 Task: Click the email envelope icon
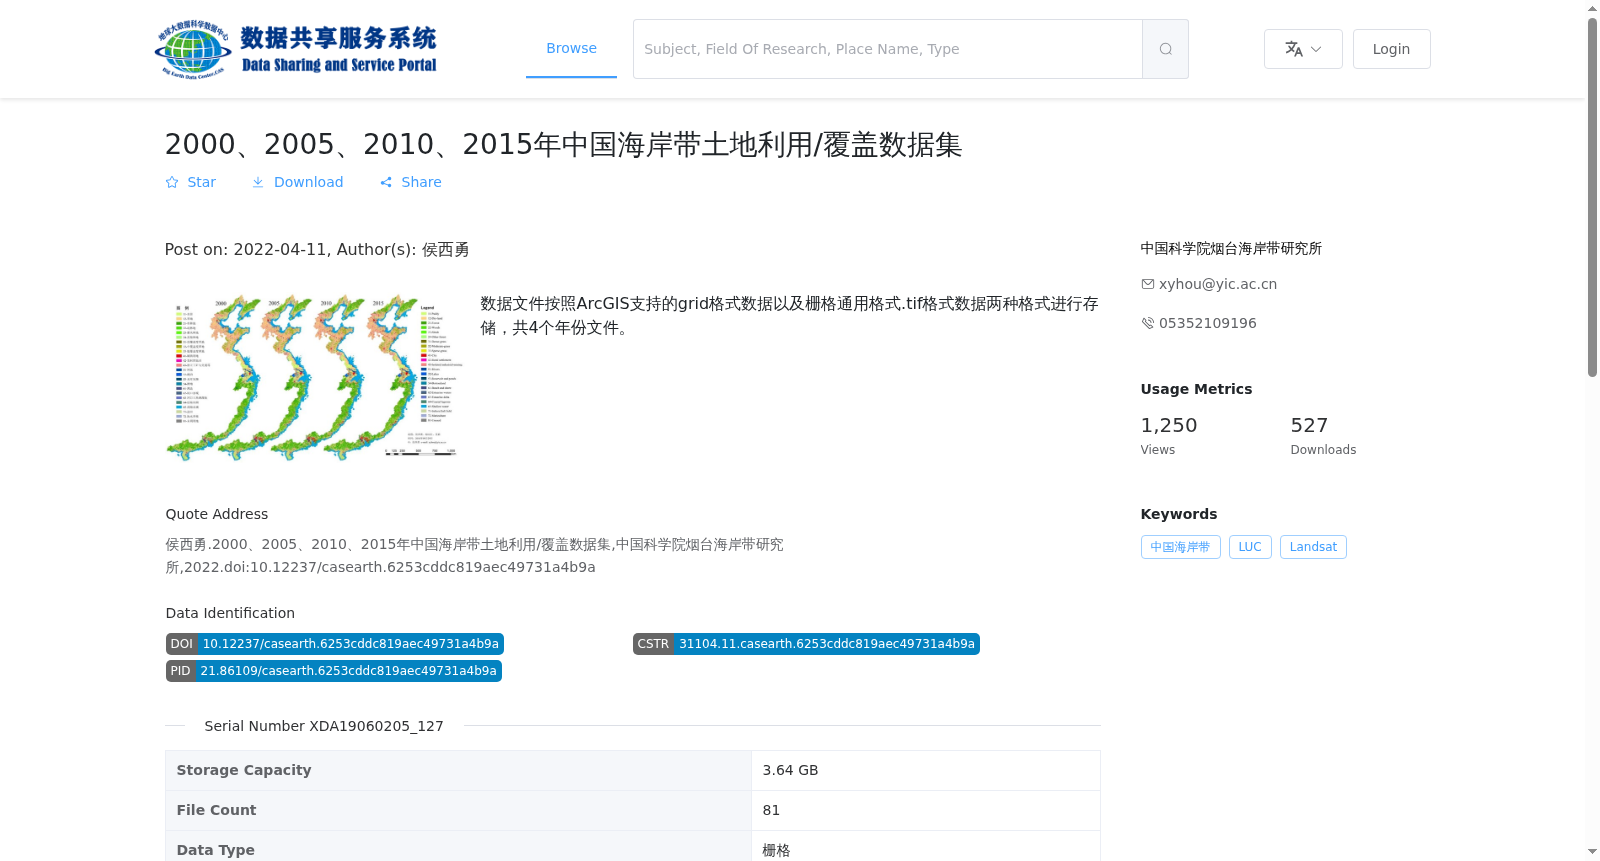[1148, 284]
